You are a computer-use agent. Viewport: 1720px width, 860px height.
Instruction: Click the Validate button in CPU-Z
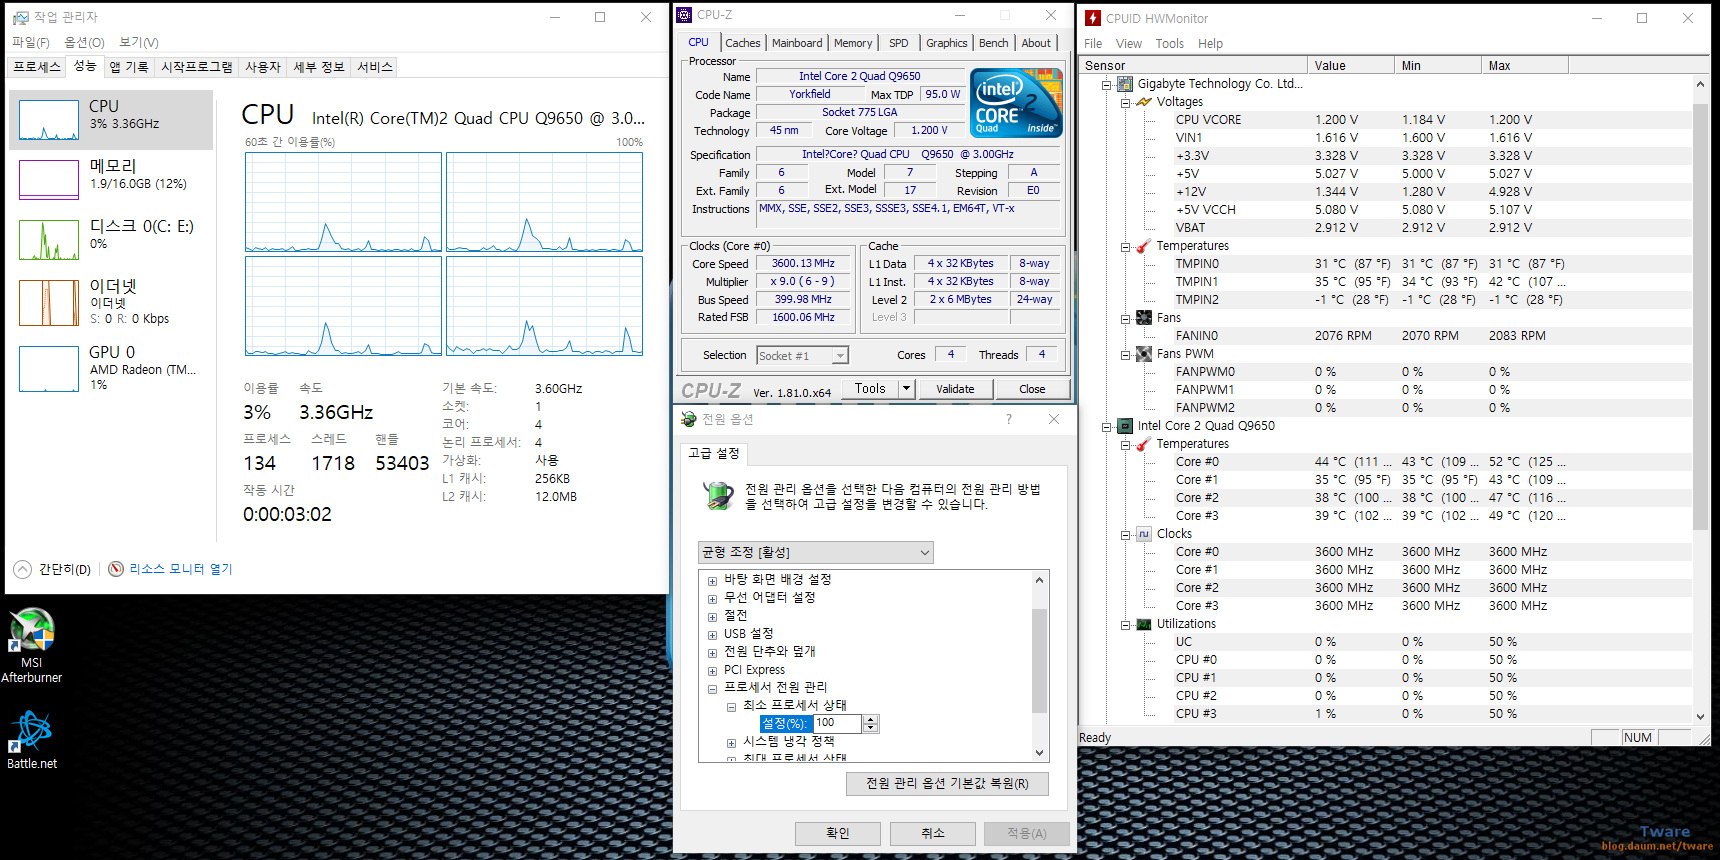click(x=955, y=389)
